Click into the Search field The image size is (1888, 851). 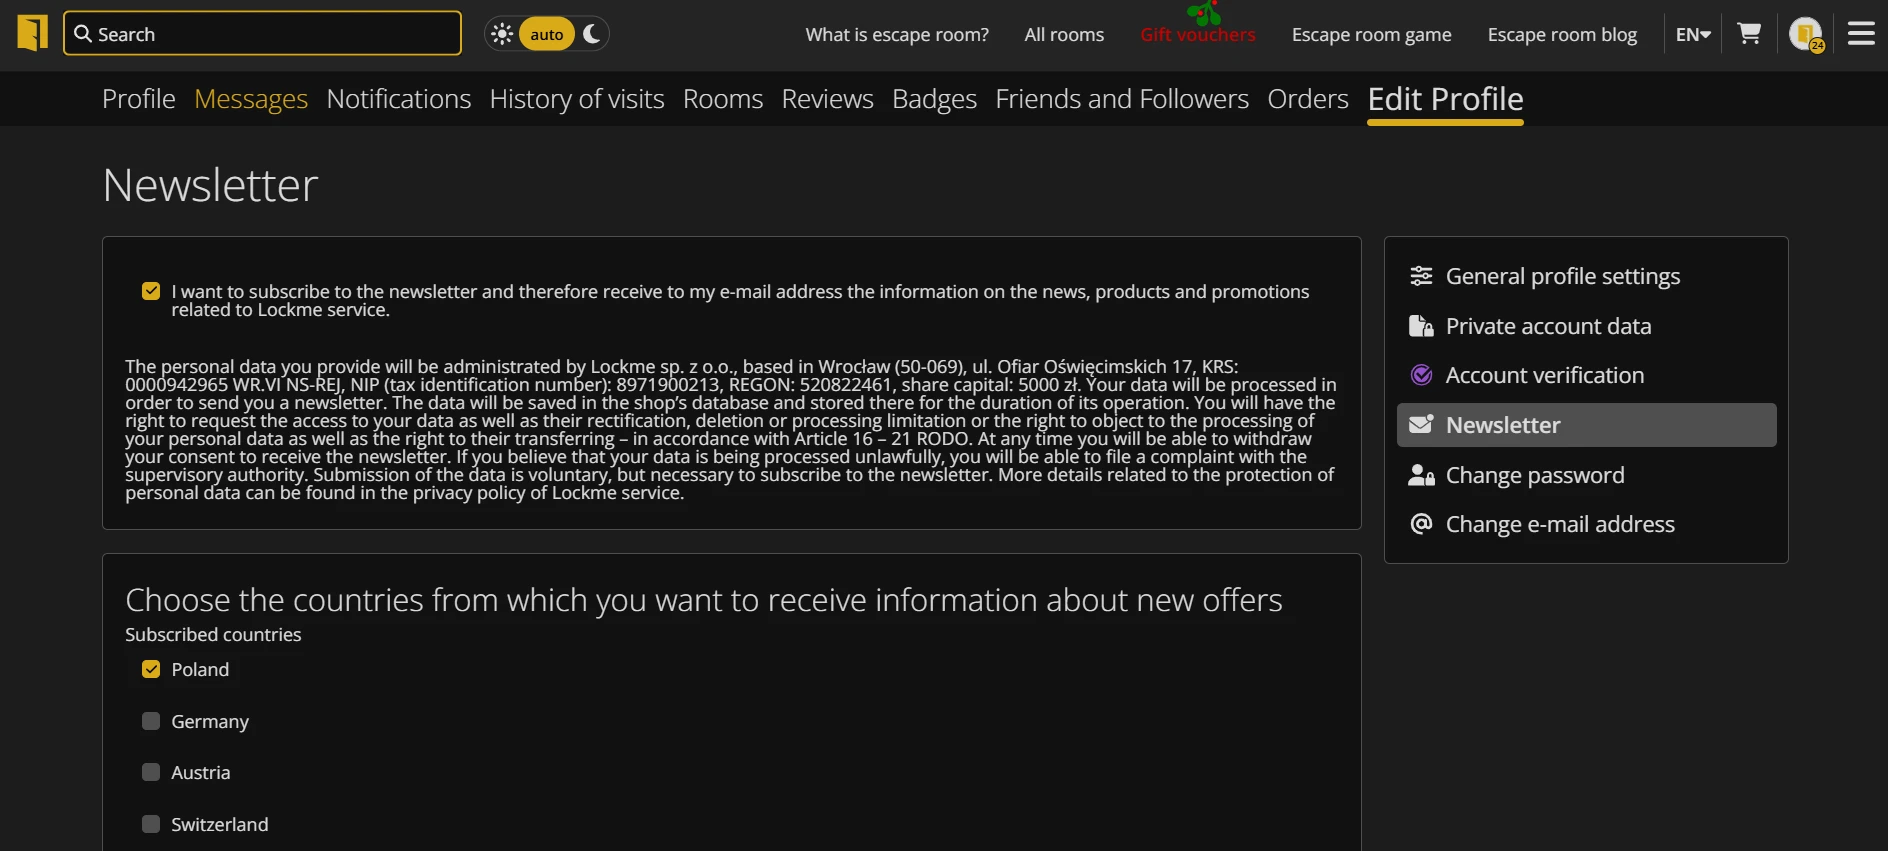[262, 34]
